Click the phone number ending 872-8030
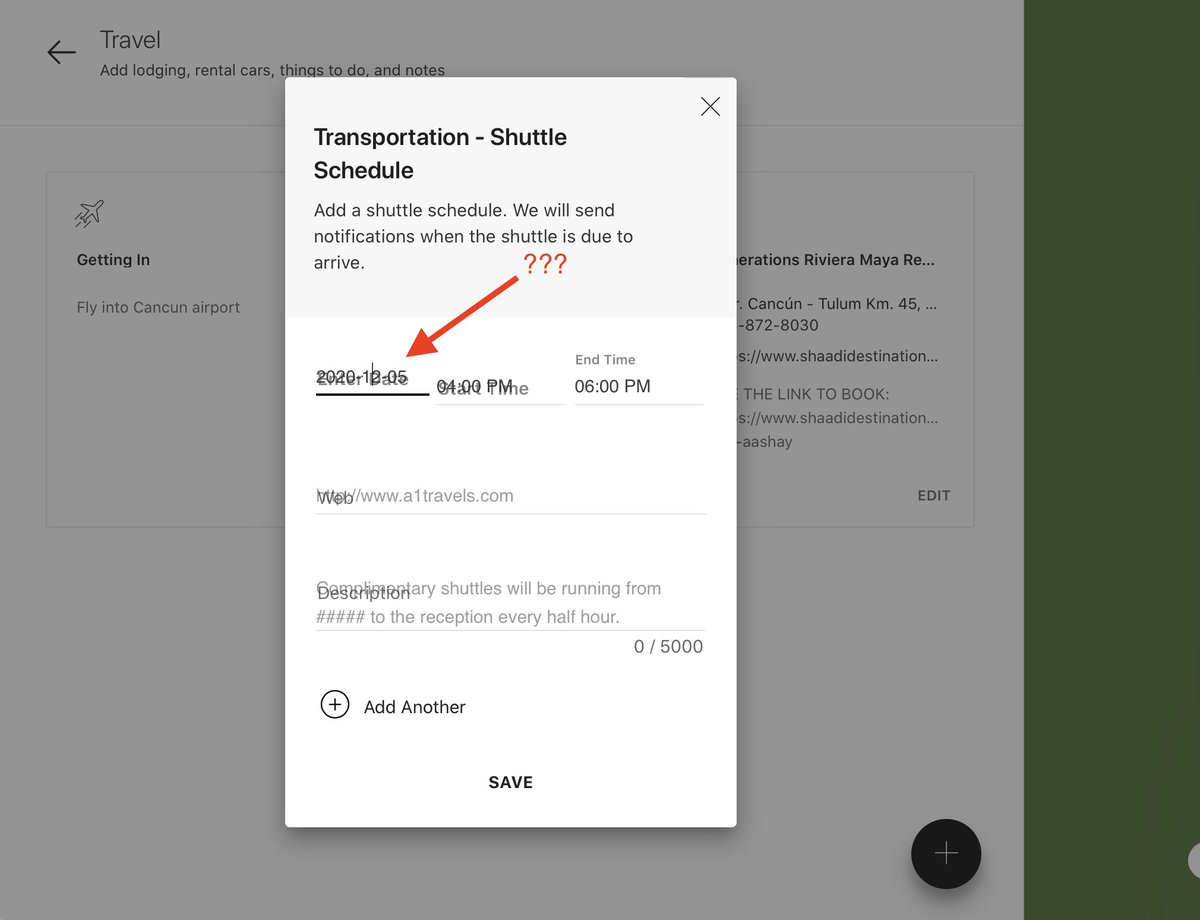Screen dimensions: 1200x920 tap(777, 326)
